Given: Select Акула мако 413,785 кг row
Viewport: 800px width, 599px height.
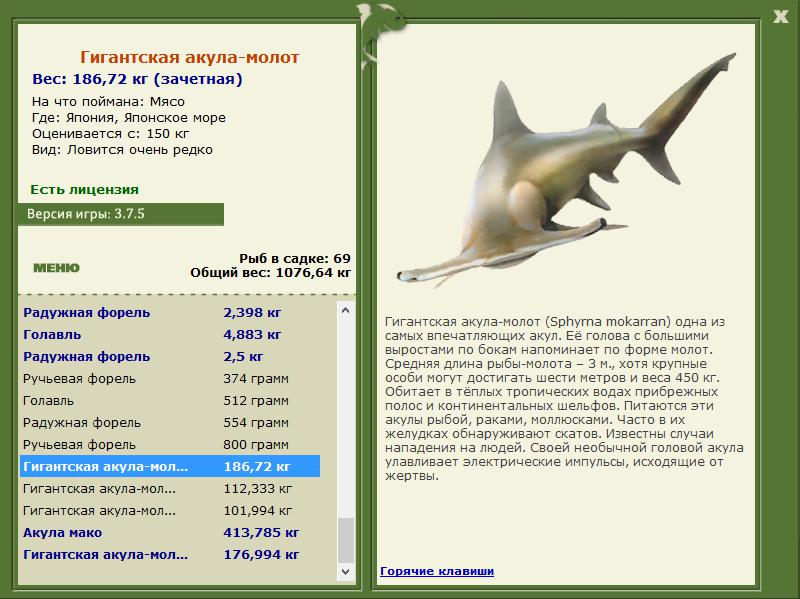Looking at the screenshot, I should tap(170, 532).
